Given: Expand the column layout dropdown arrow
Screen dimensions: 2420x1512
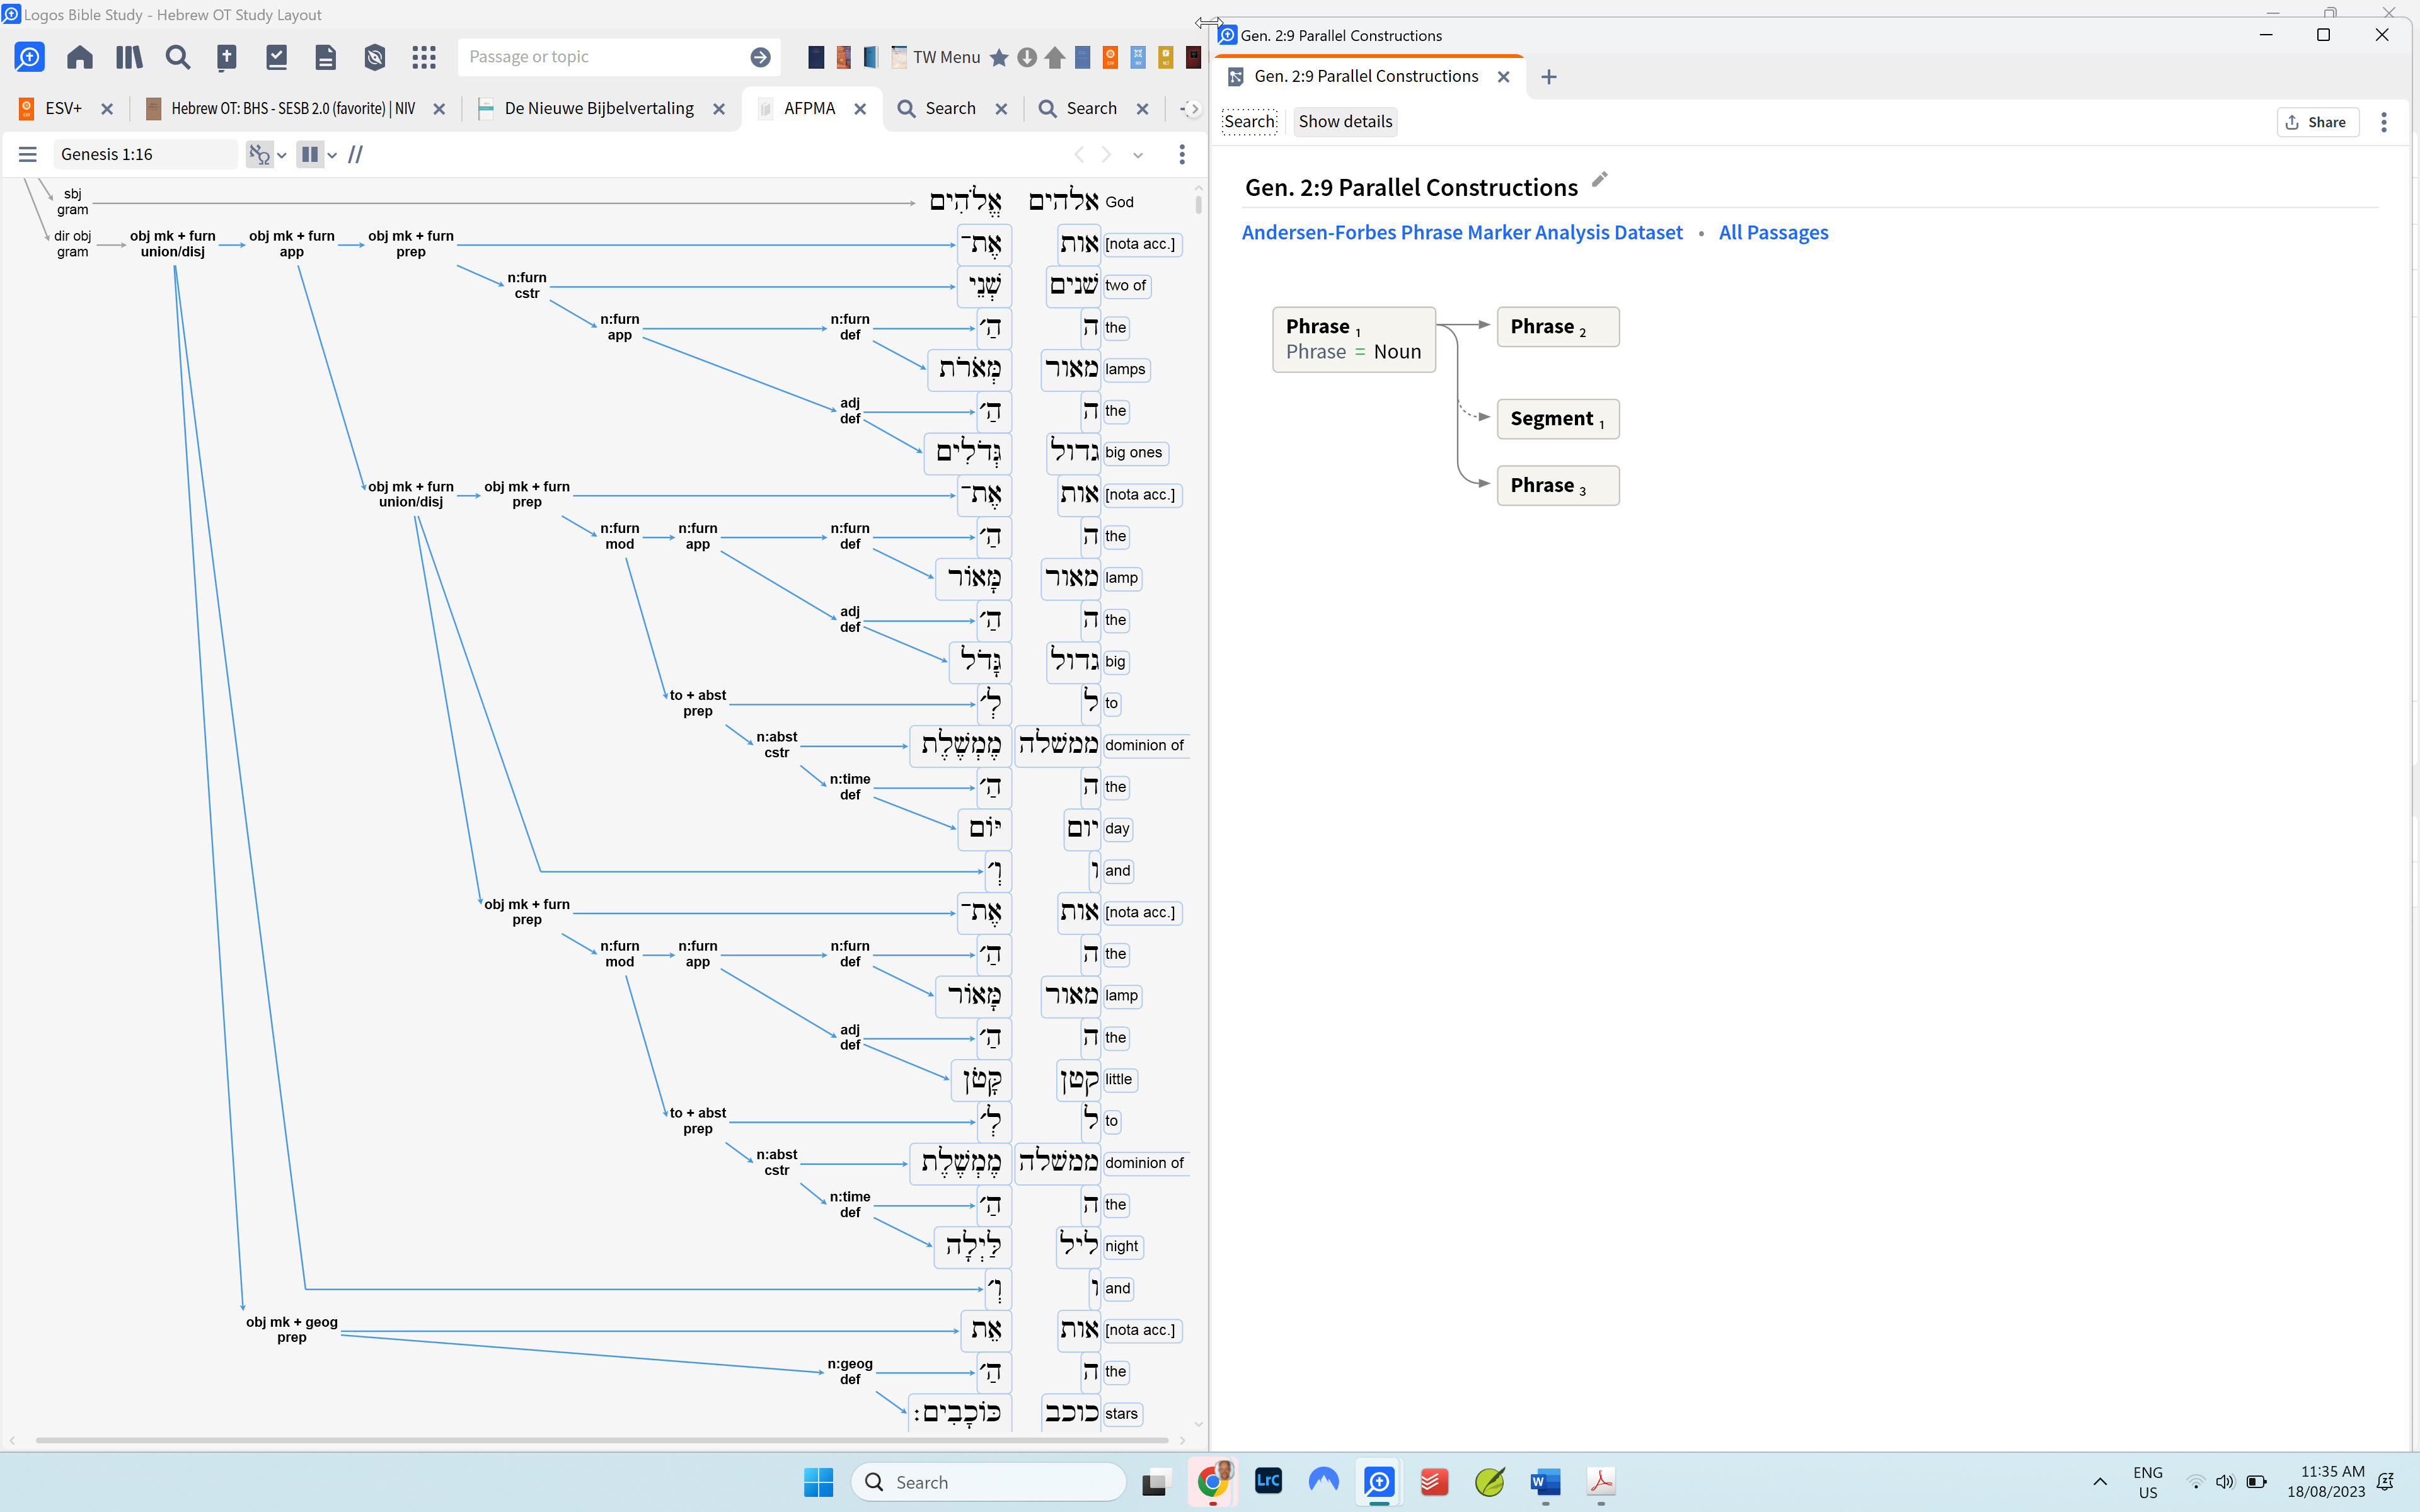Looking at the screenshot, I should [x=332, y=155].
